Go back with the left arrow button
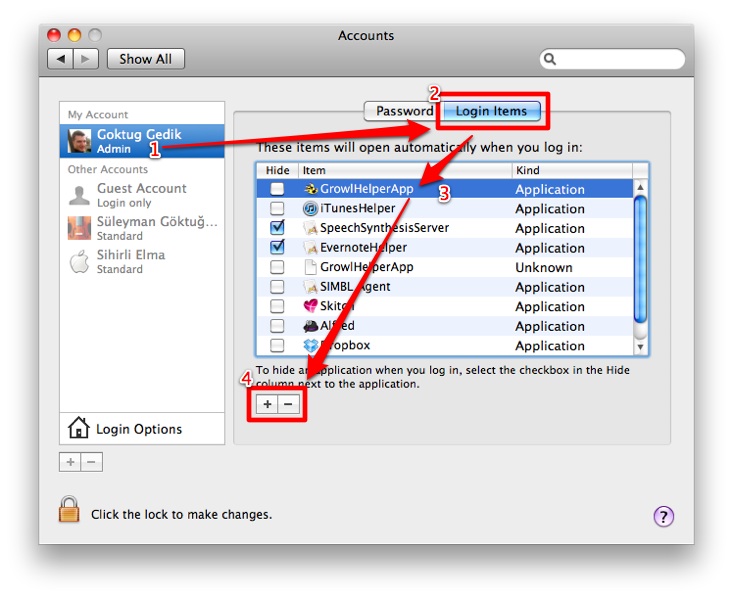 click(x=62, y=59)
